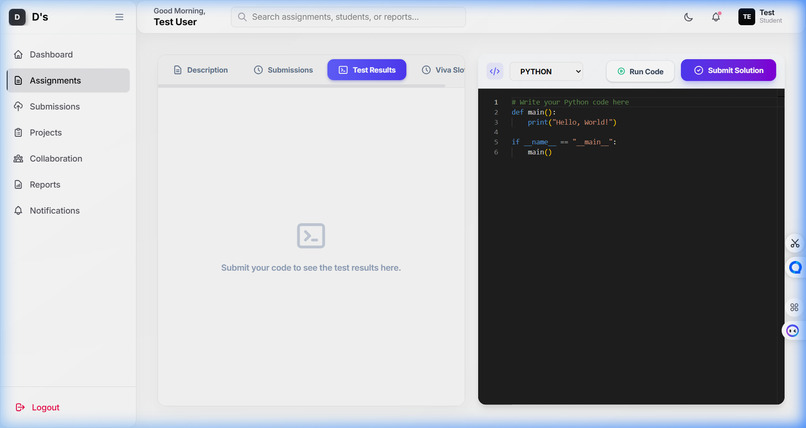Open Collaboration in the sidebar
Image resolution: width=806 pixels, height=428 pixels.
(x=68, y=159)
